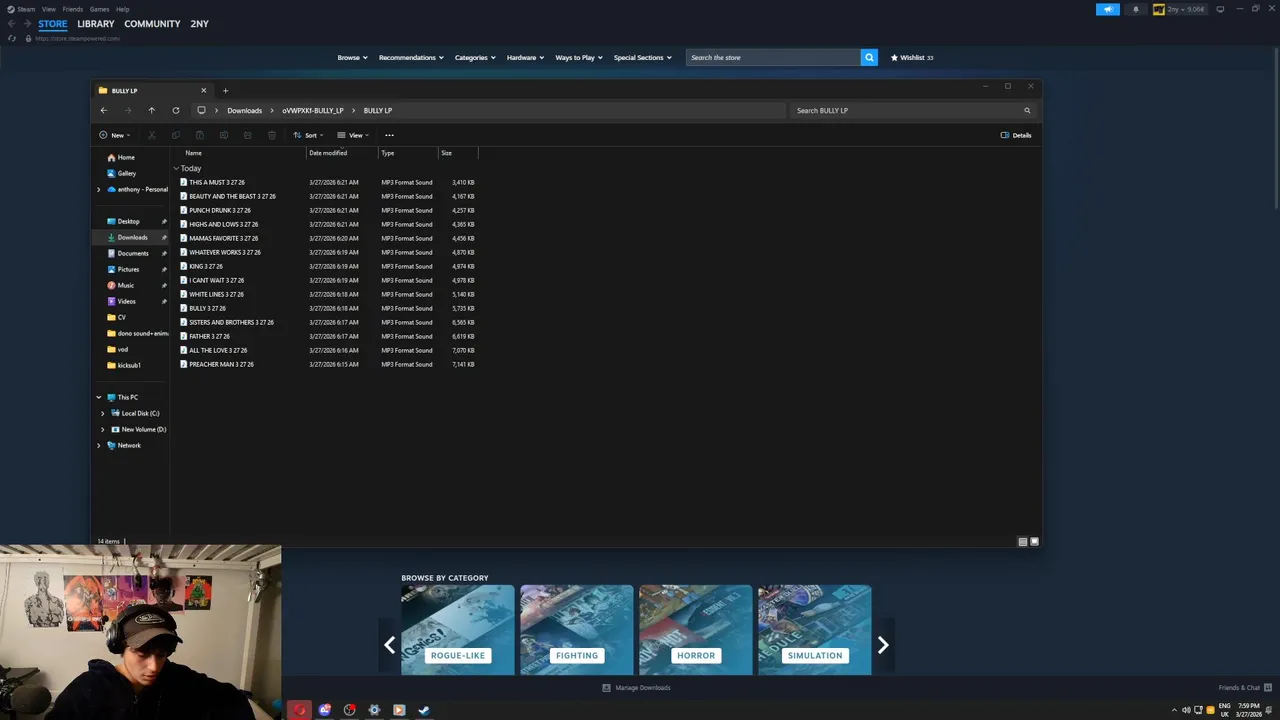The image size is (1280, 720).
Task: Go up one folder level in Explorer
Action: click(151, 110)
